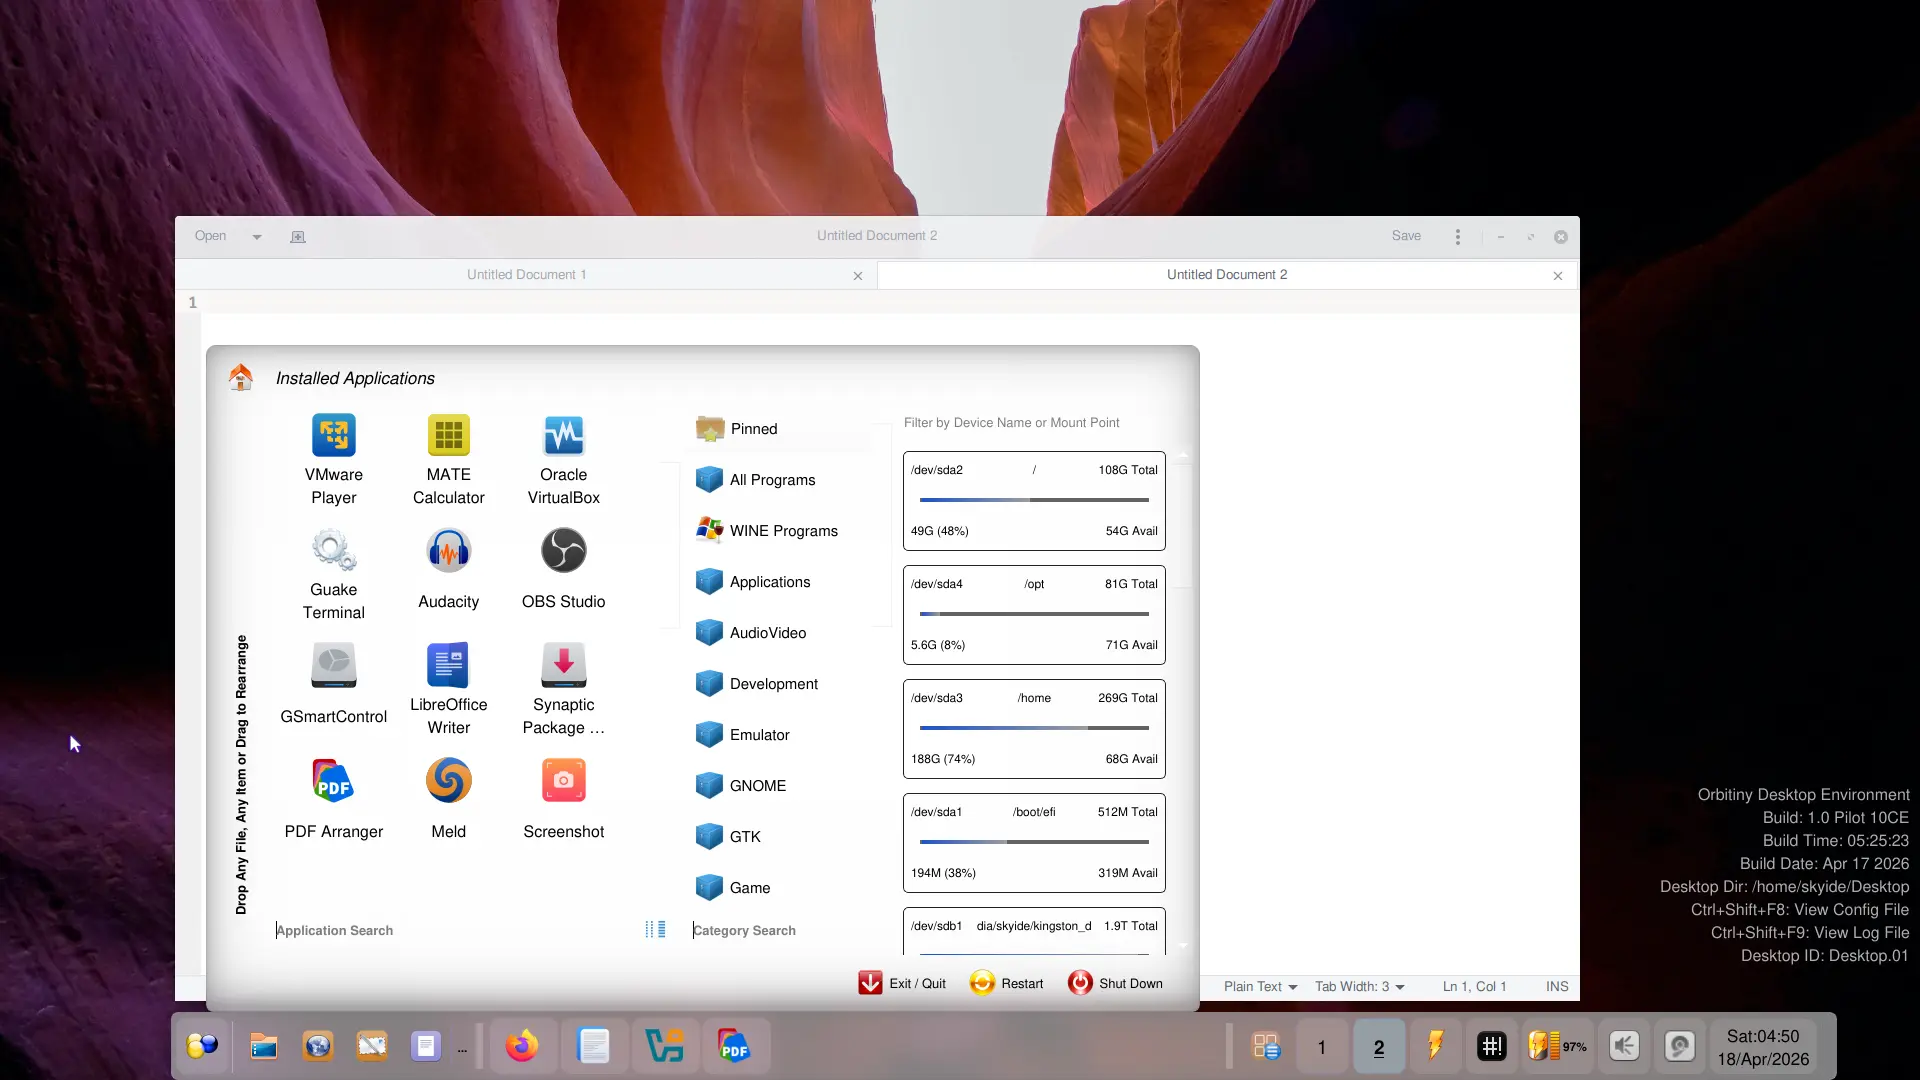Viewport: 1920px width, 1080px height.
Task: Click the home icon beside Installed Applications
Action: (x=240, y=377)
